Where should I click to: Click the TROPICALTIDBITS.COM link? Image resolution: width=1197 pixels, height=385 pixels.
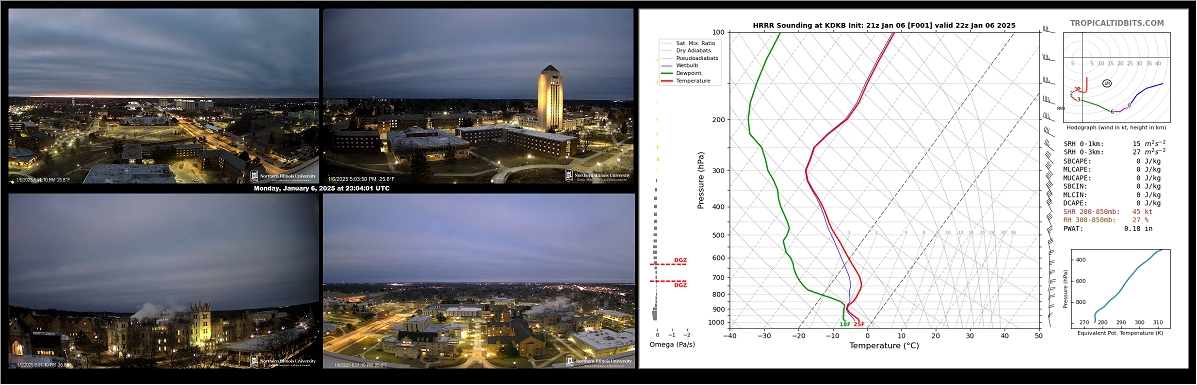(1117, 24)
